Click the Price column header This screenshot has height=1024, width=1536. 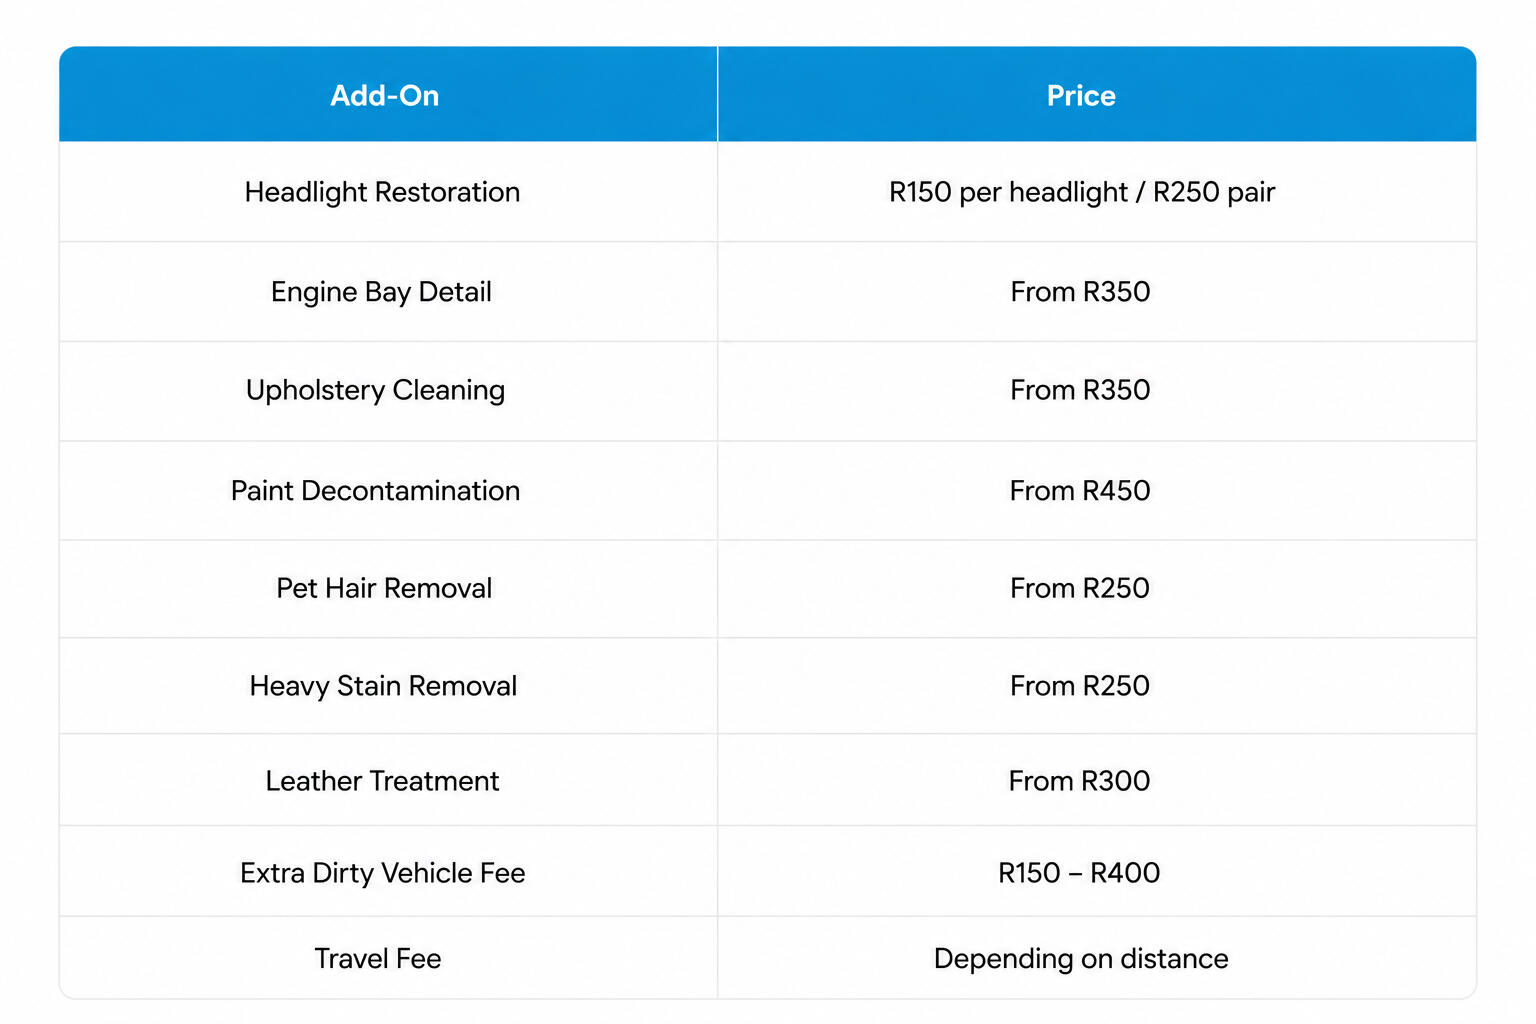click(x=1081, y=96)
